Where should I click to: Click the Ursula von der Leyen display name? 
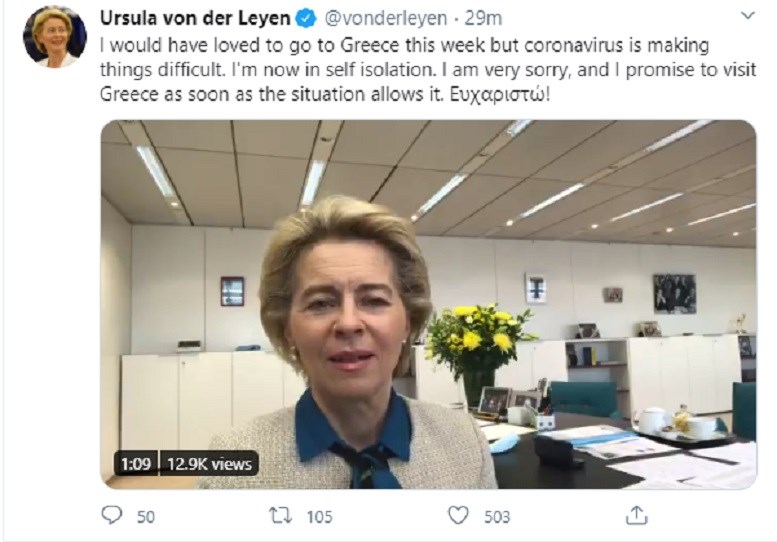coord(195,18)
